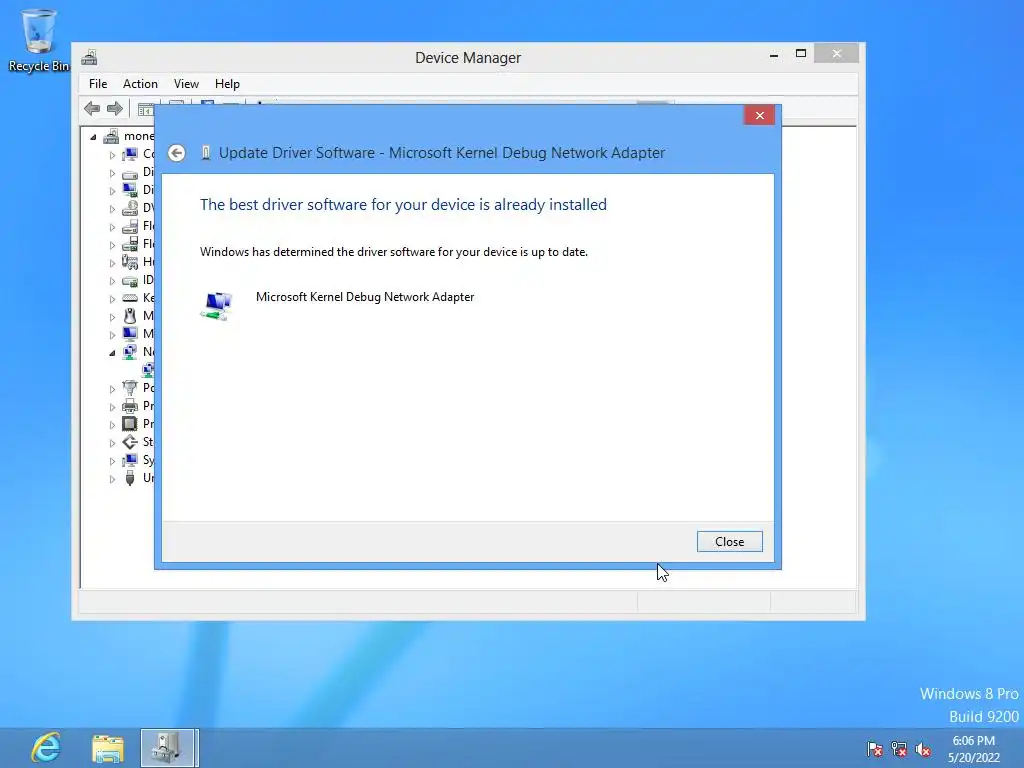Click the 'Windows has determined the driver' sentence
This screenshot has width=1024, height=768.
pos(394,251)
